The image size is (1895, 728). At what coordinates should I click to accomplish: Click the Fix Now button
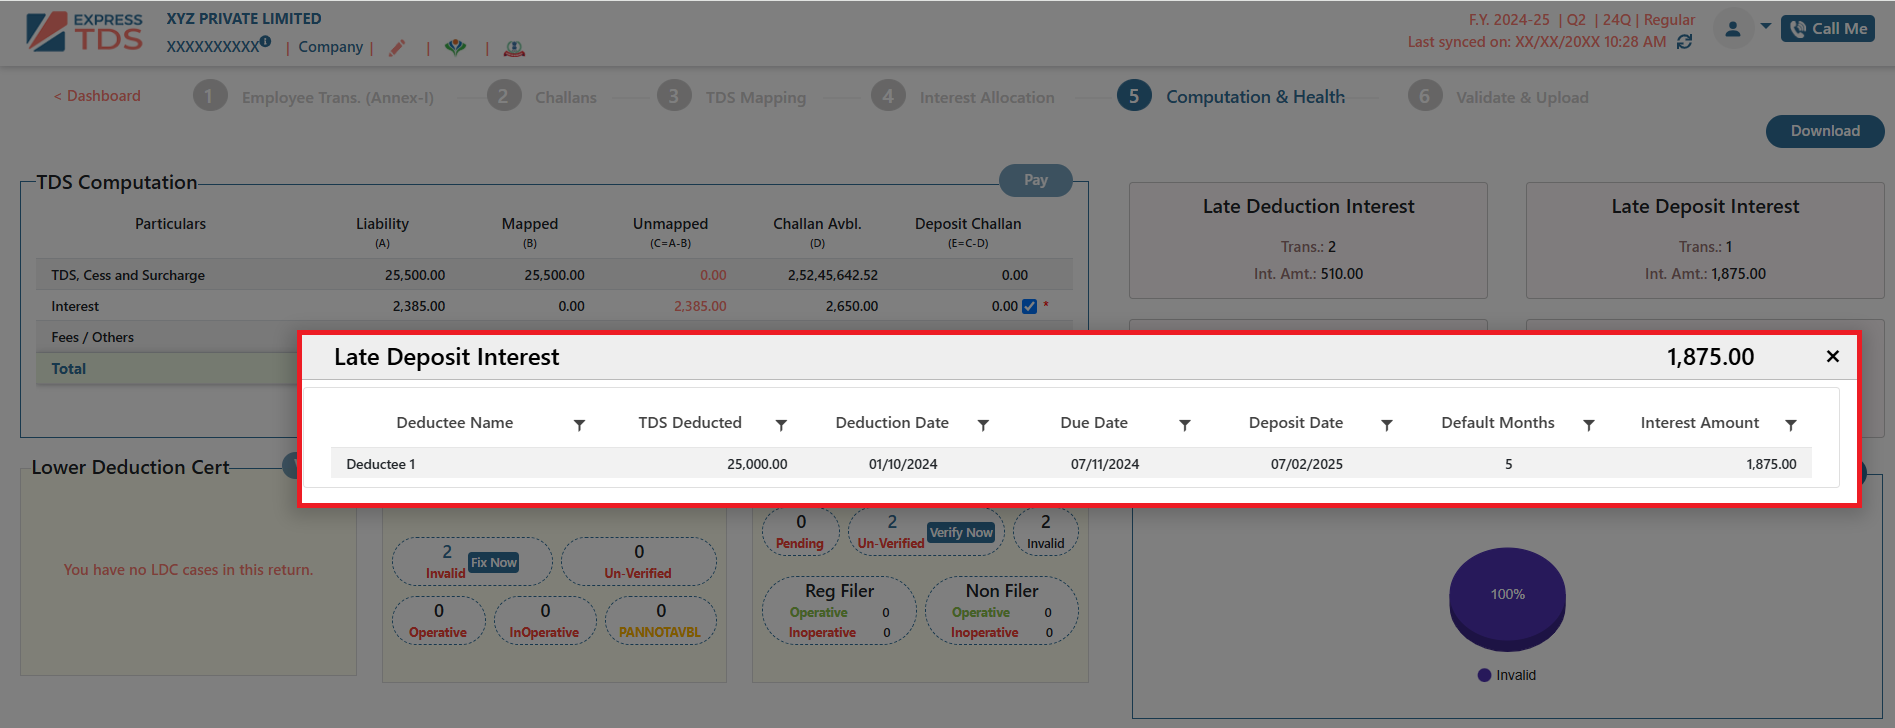494,563
